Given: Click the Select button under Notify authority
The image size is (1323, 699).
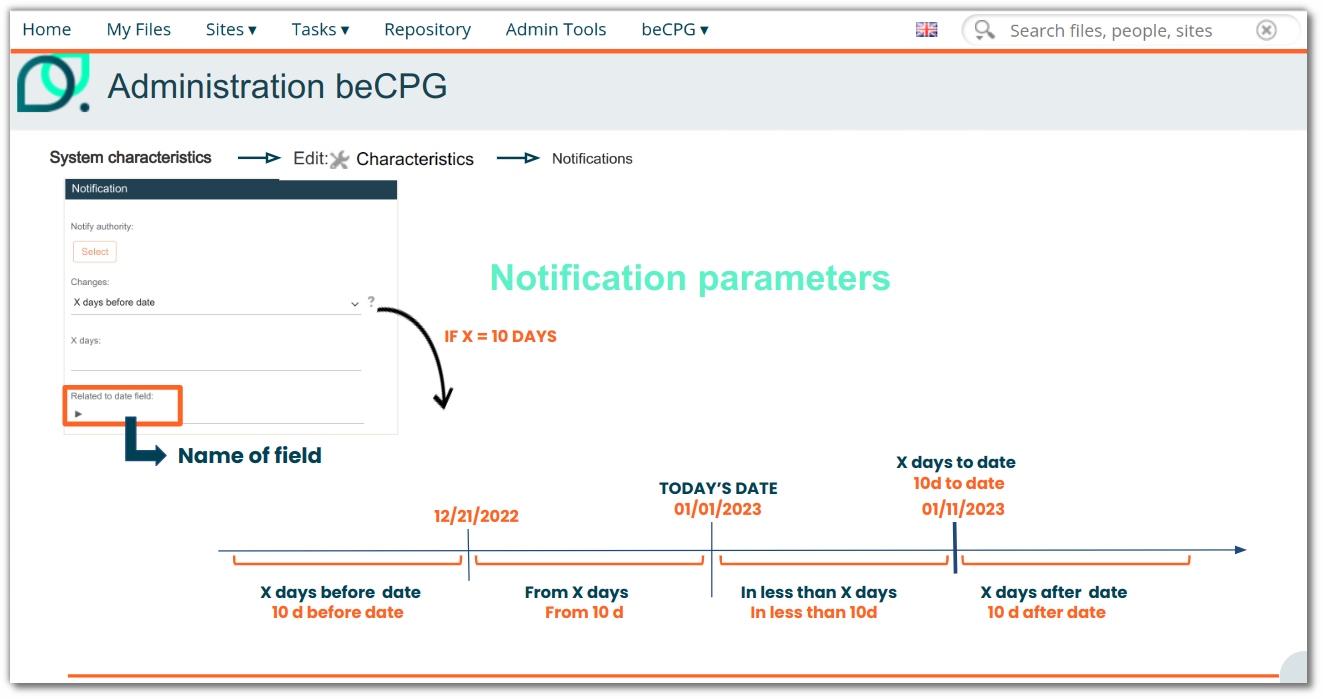Looking at the screenshot, I should coord(95,252).
